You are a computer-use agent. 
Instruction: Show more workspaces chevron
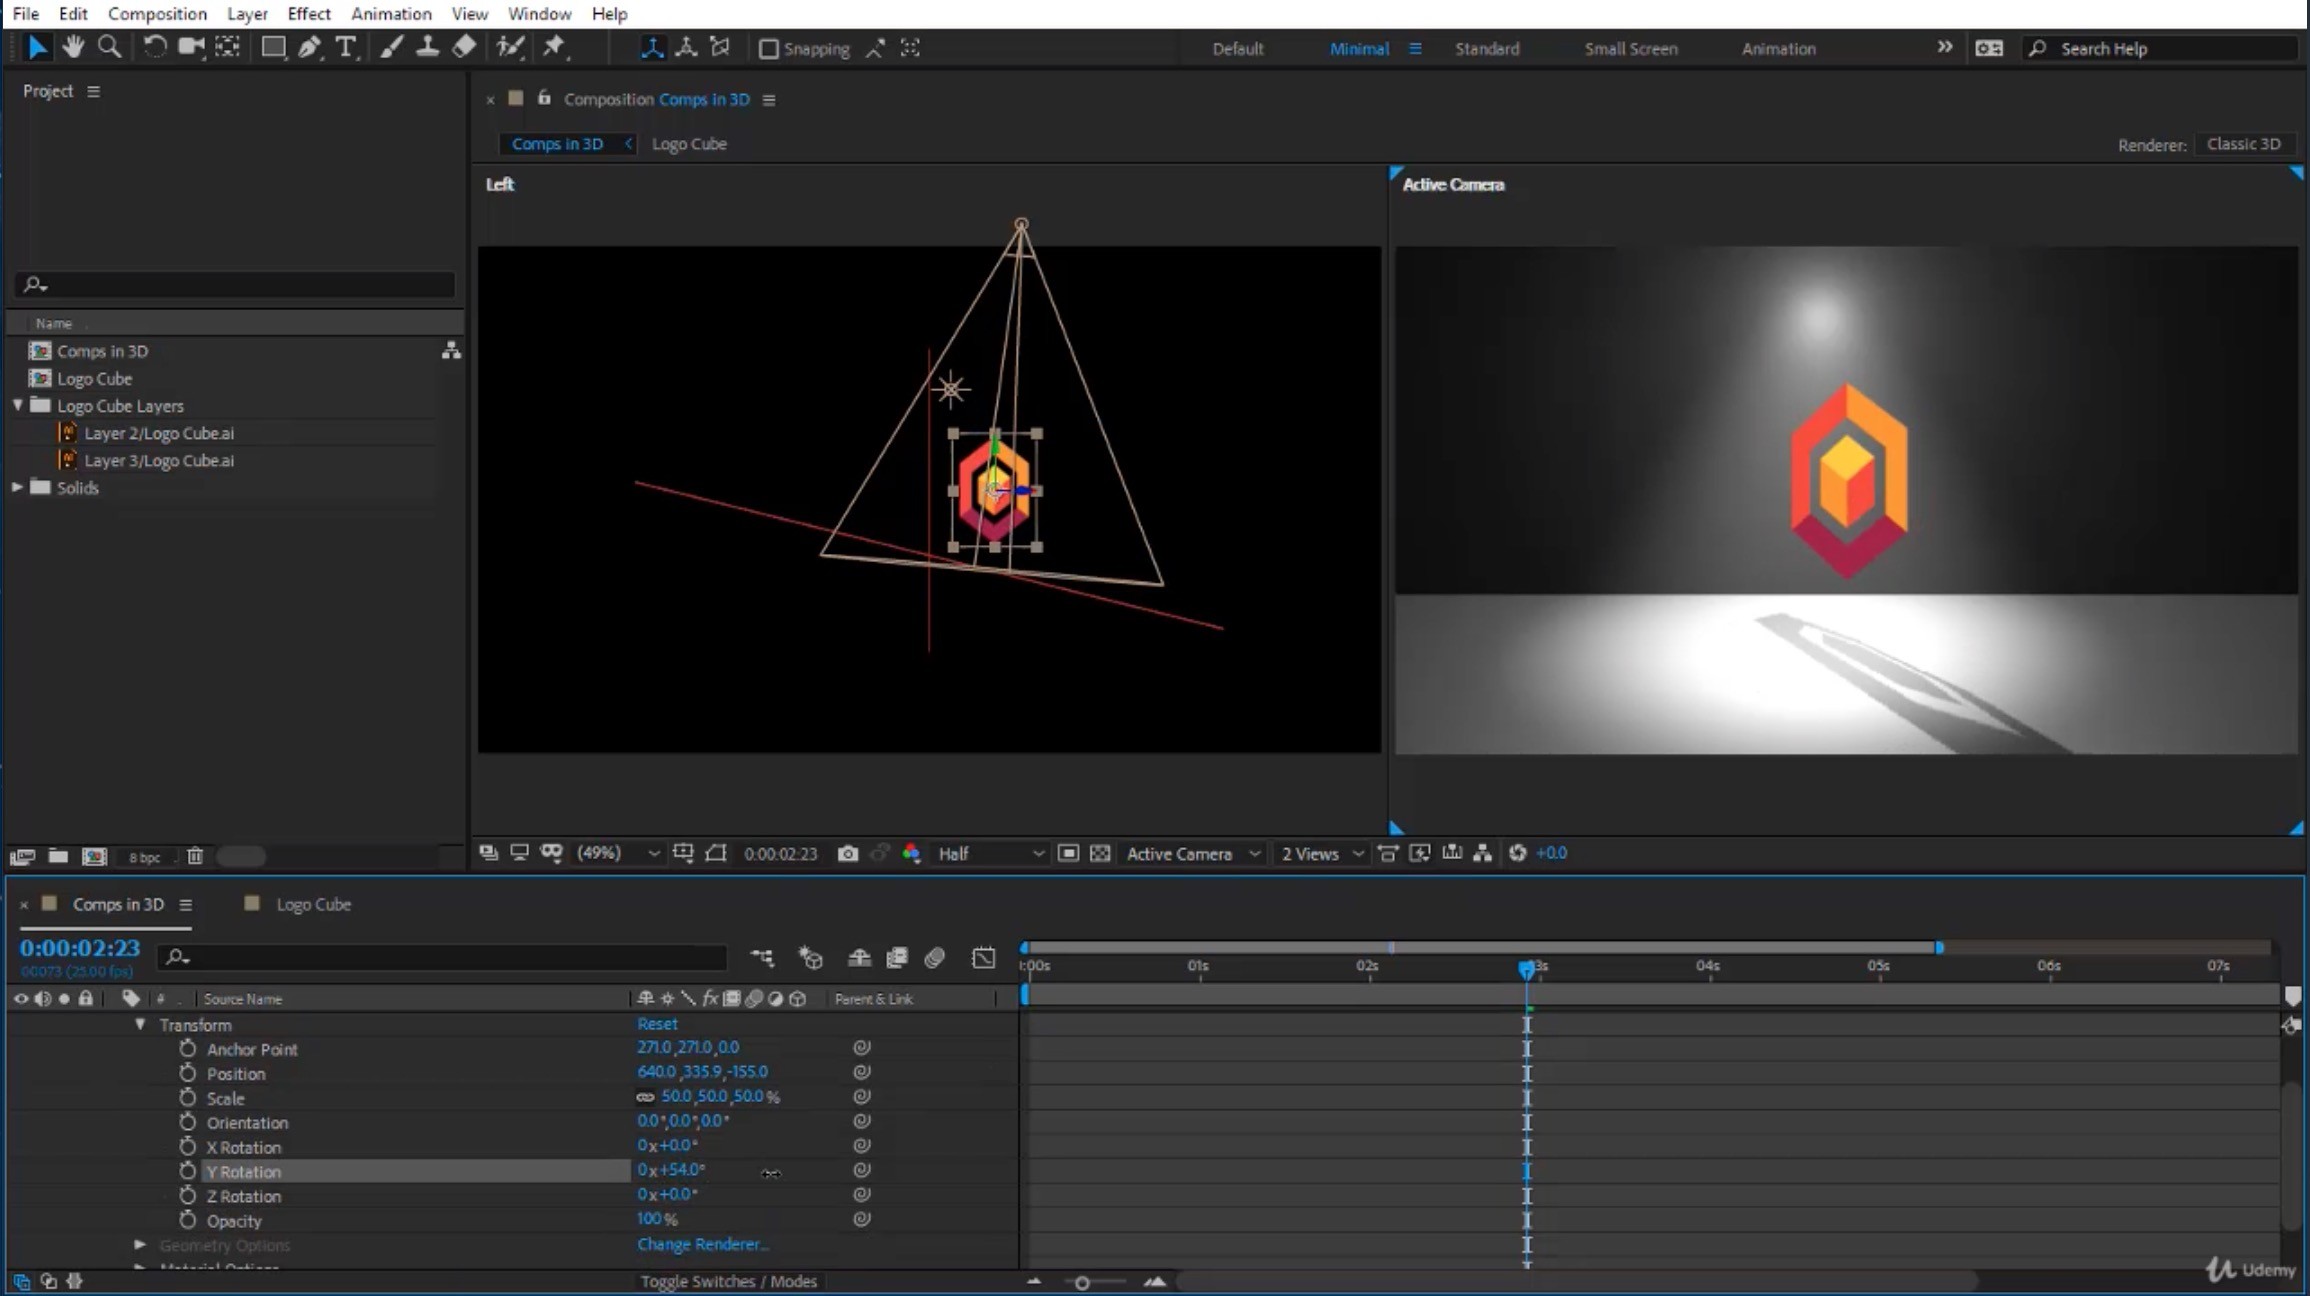(x=1945, y=48)
